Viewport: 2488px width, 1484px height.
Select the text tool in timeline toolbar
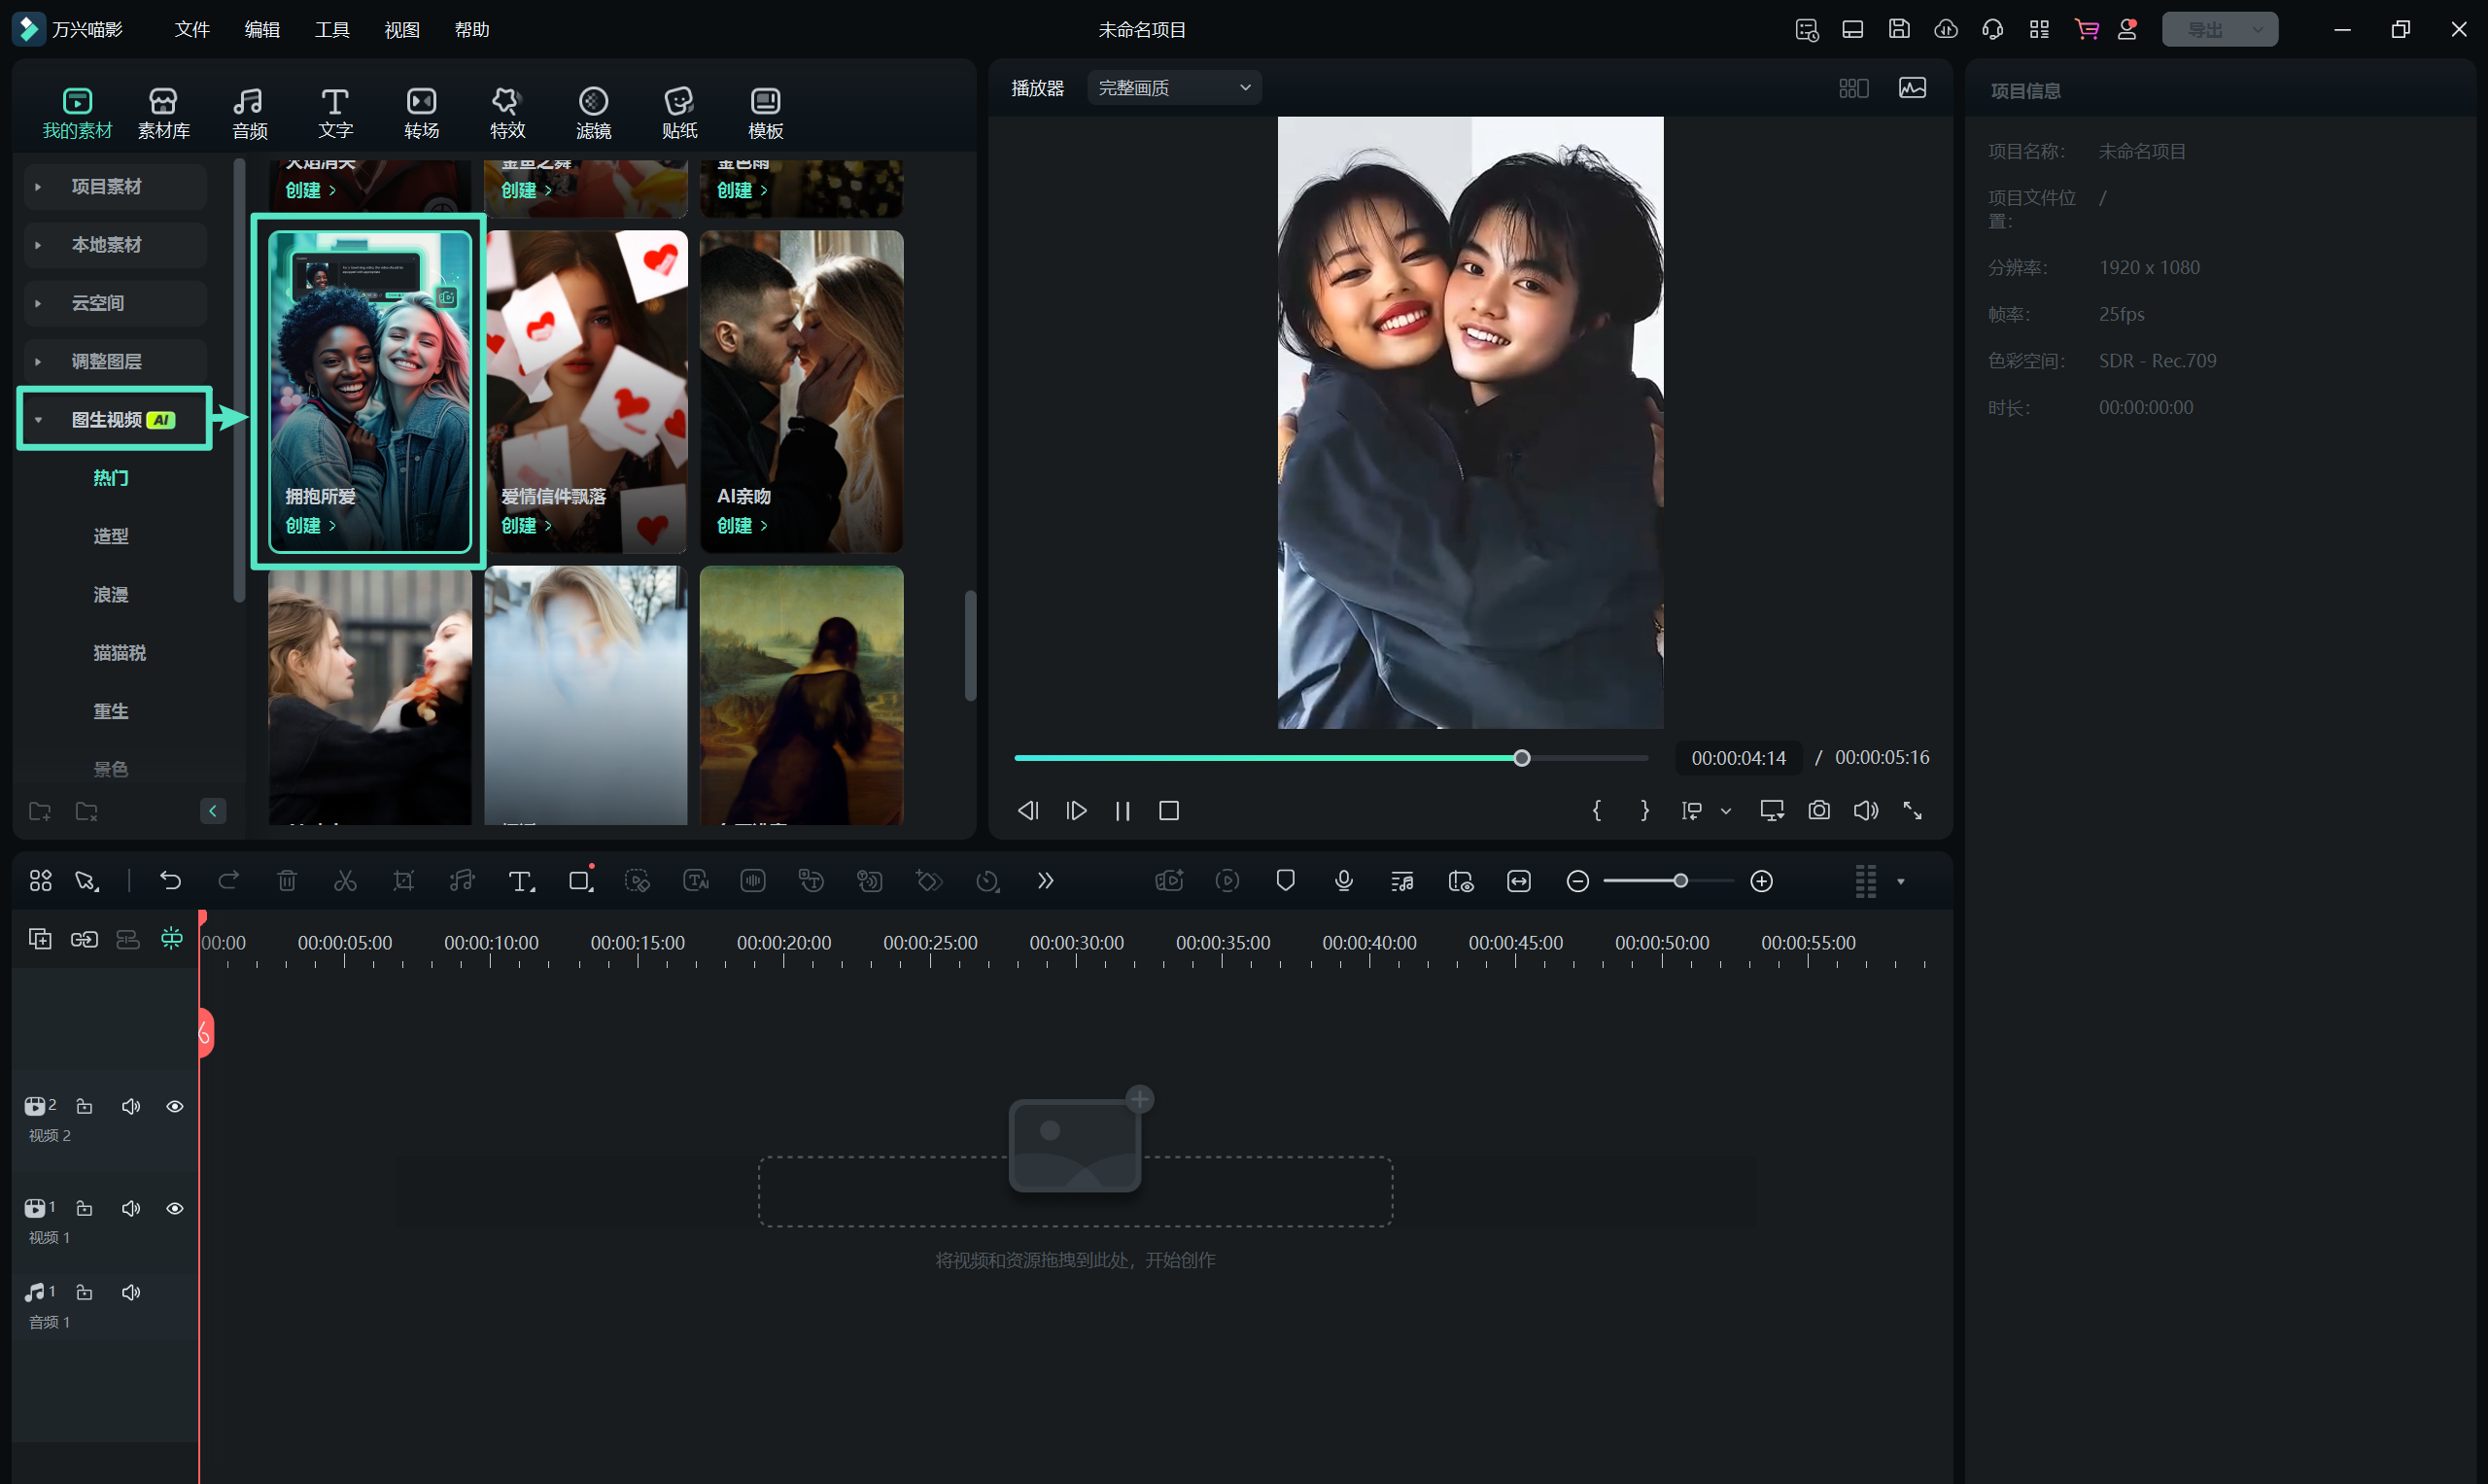coord(520,880)
